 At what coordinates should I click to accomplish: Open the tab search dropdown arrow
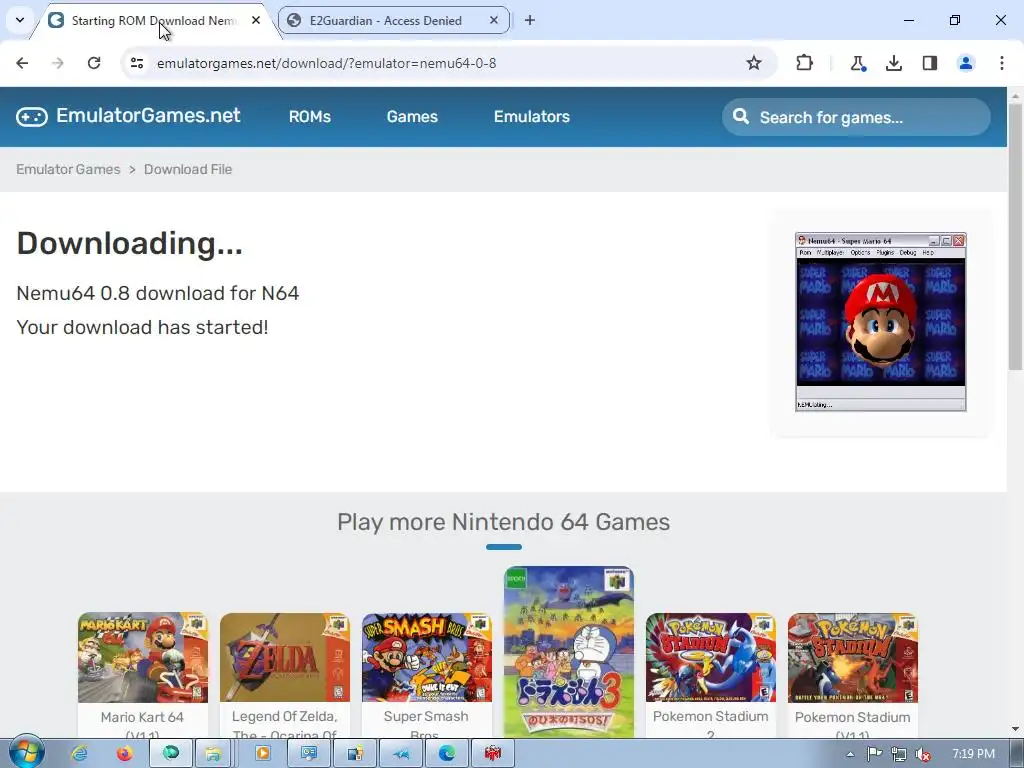20,20
